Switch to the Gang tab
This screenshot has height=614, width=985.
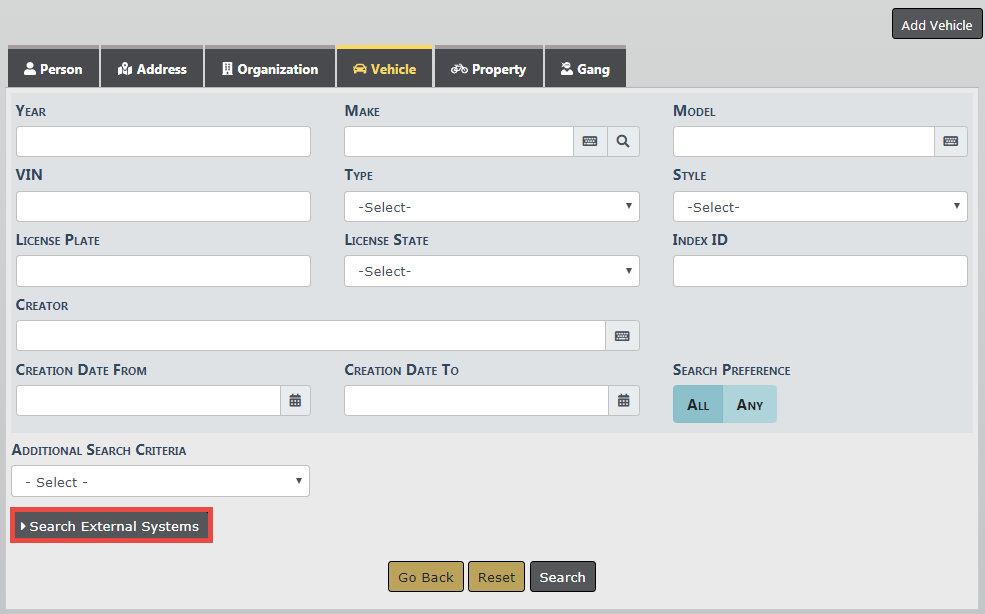point(585,69)
